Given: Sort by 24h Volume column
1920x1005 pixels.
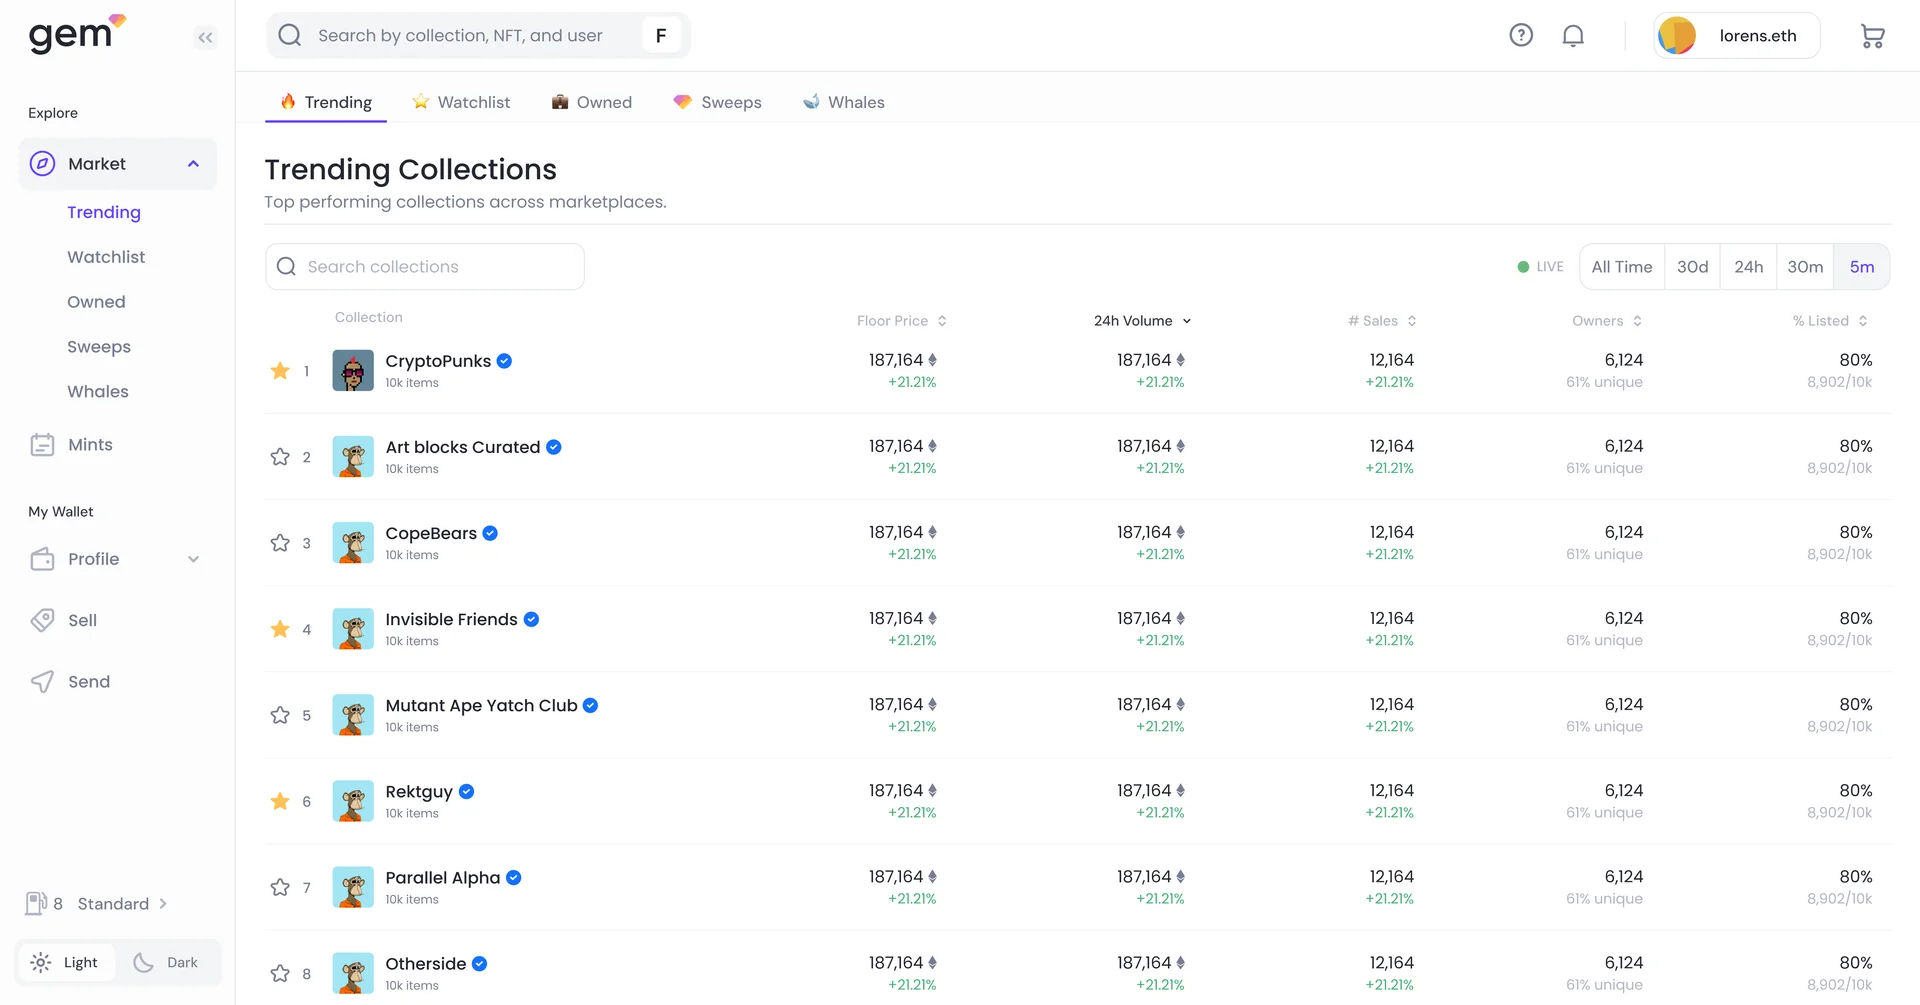Looking at the screenshot, I should pos(1143,321).
